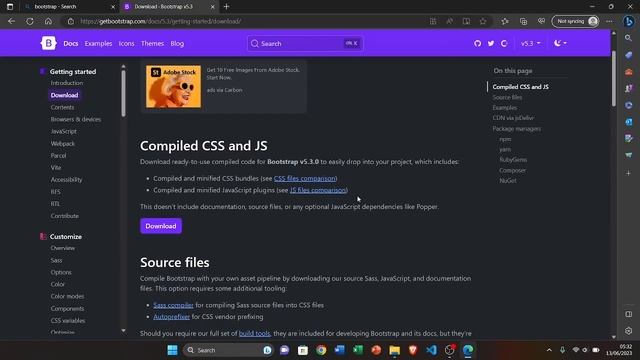Refresh the page
Viewport: 640px width, 360px height.
[30, 21]
